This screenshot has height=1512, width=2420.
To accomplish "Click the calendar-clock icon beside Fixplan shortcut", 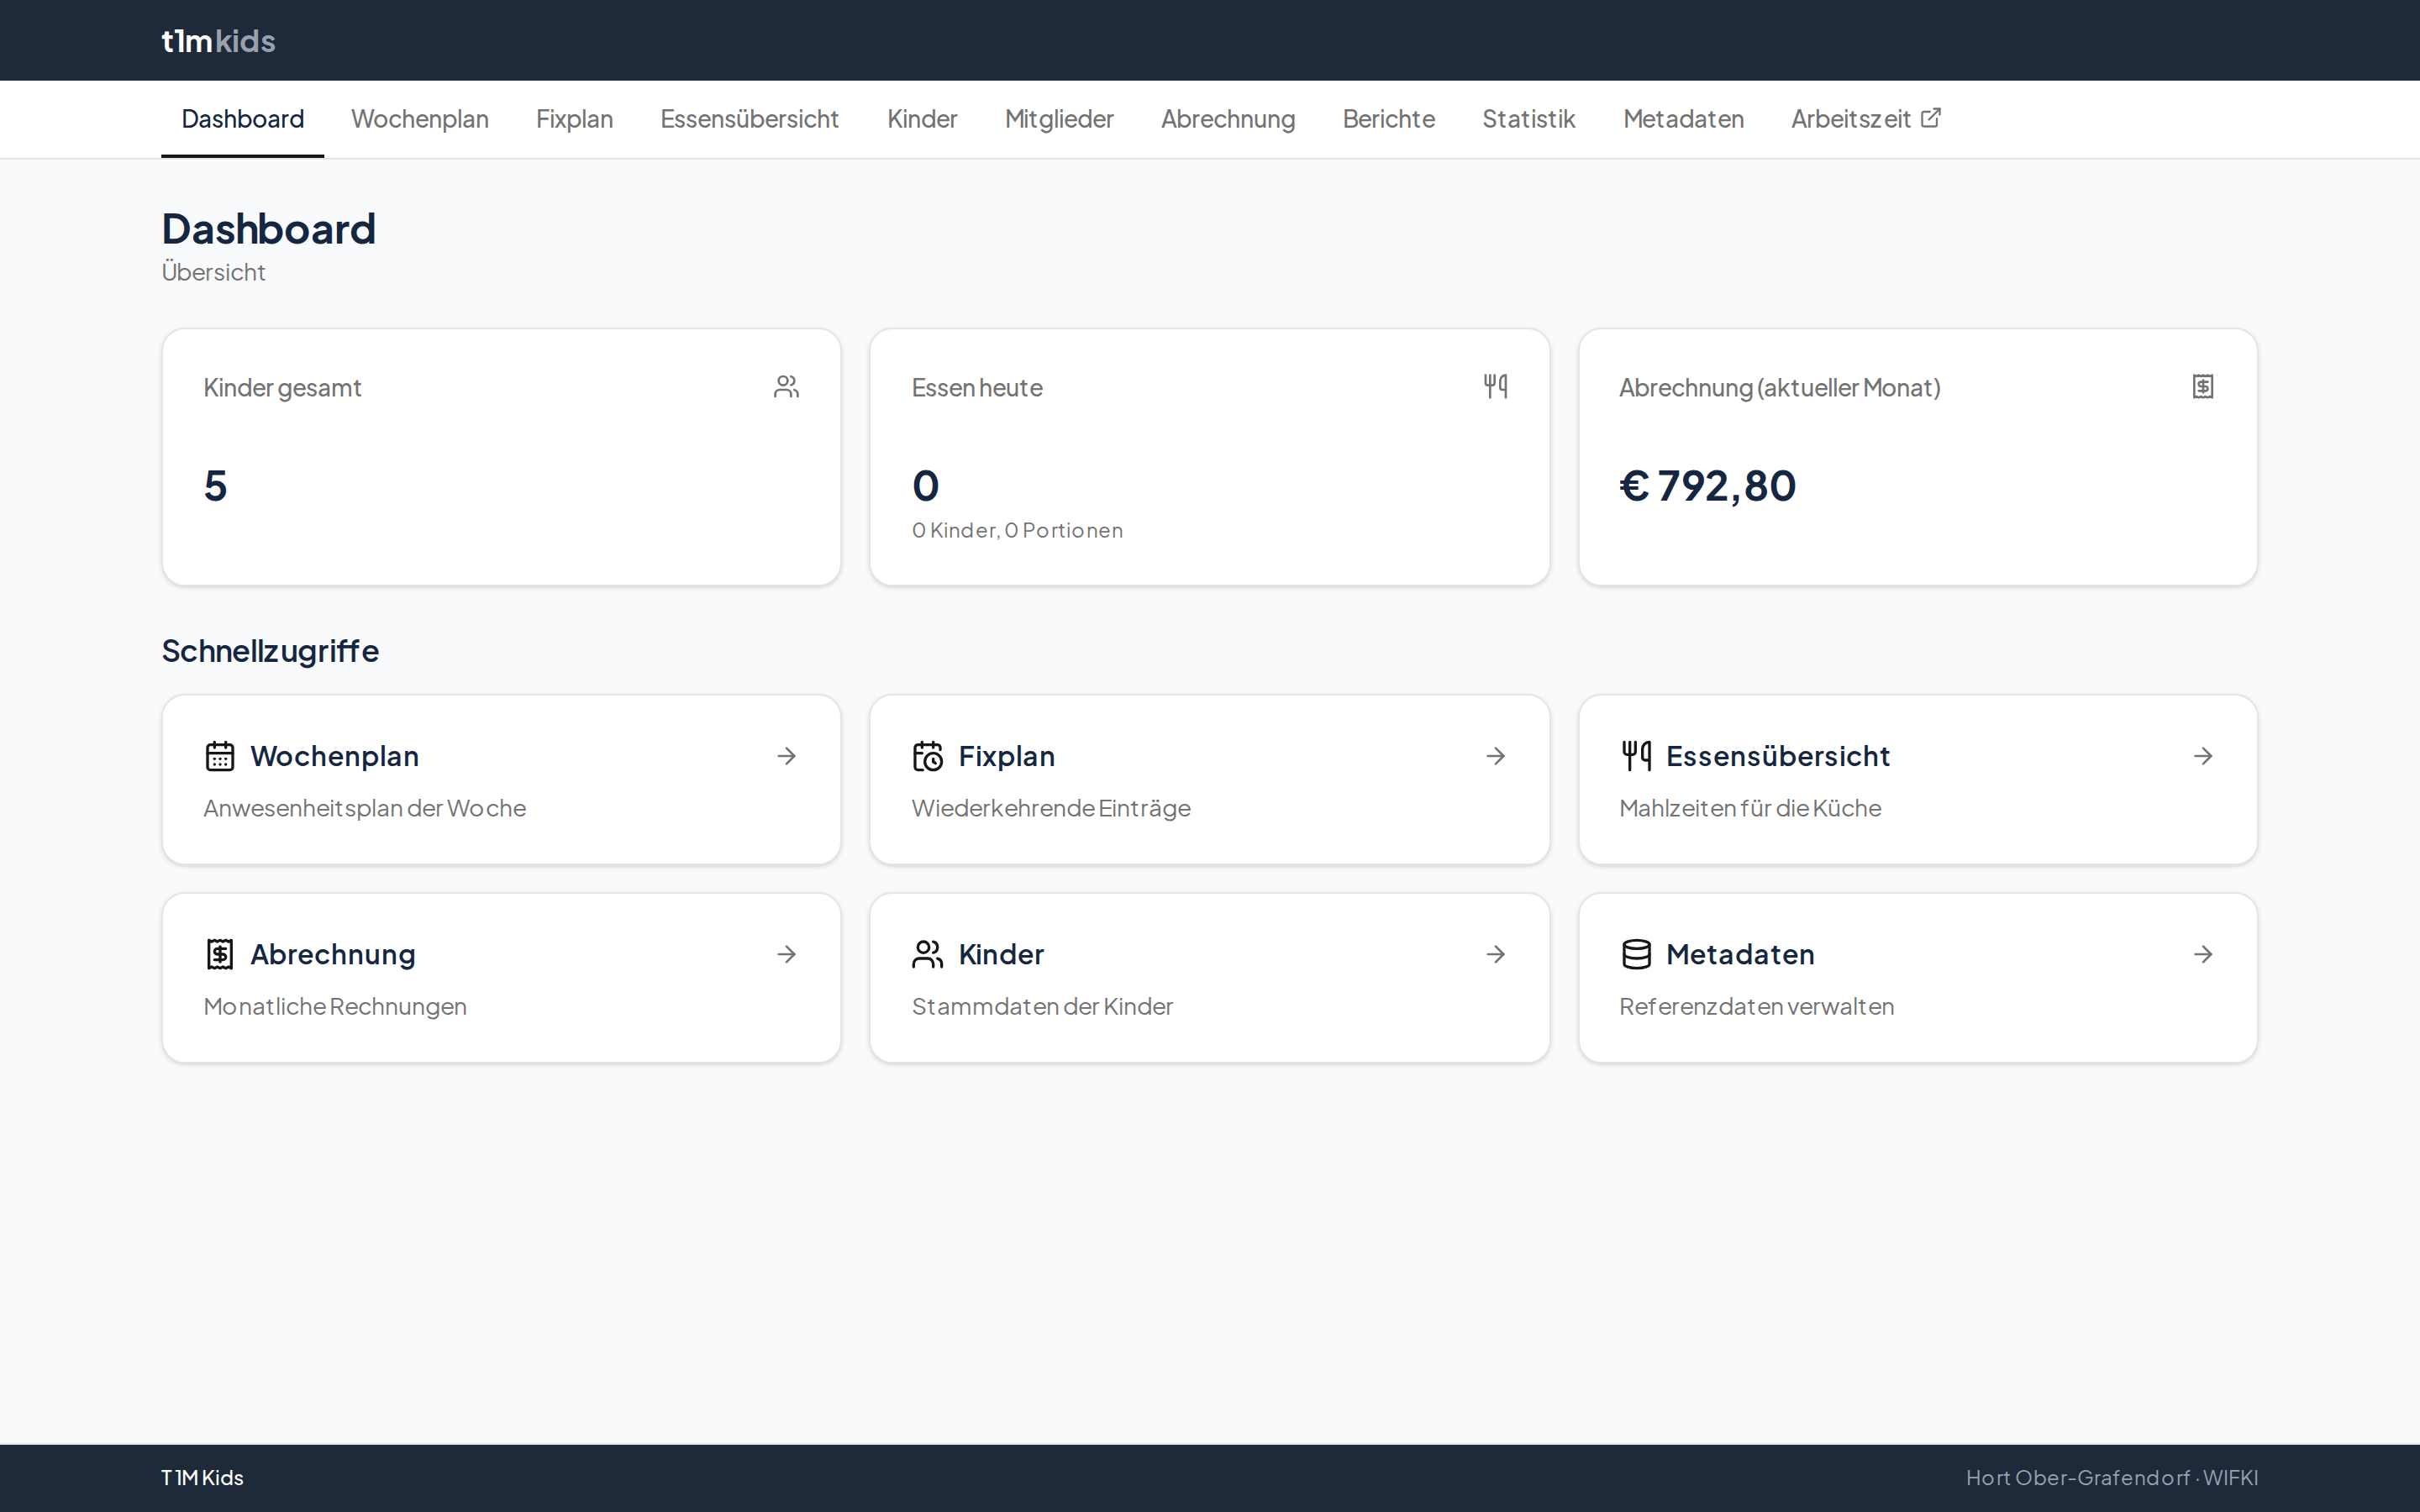I will (x=928, y=756).
